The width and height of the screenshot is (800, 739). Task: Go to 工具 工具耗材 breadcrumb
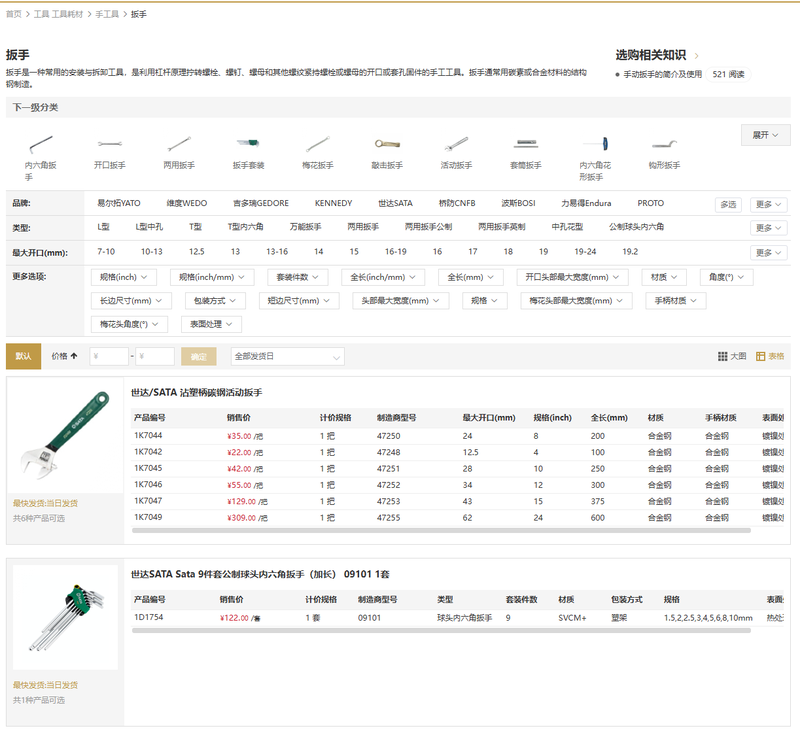click(x=58, y=14)
